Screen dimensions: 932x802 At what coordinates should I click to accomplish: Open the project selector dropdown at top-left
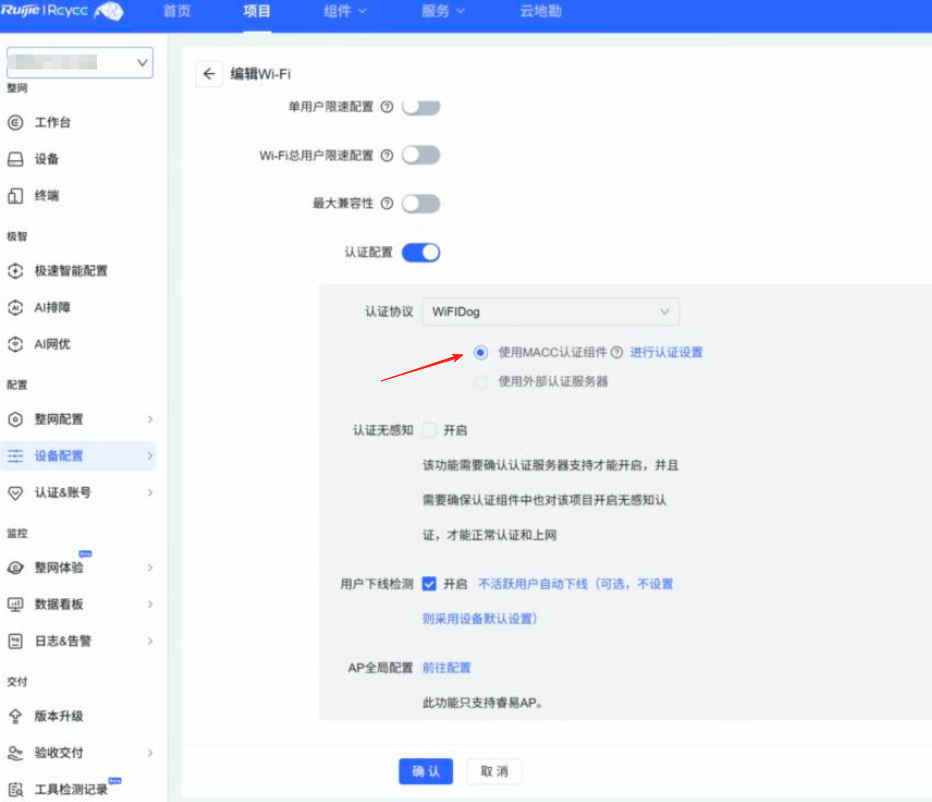[80, 63]
